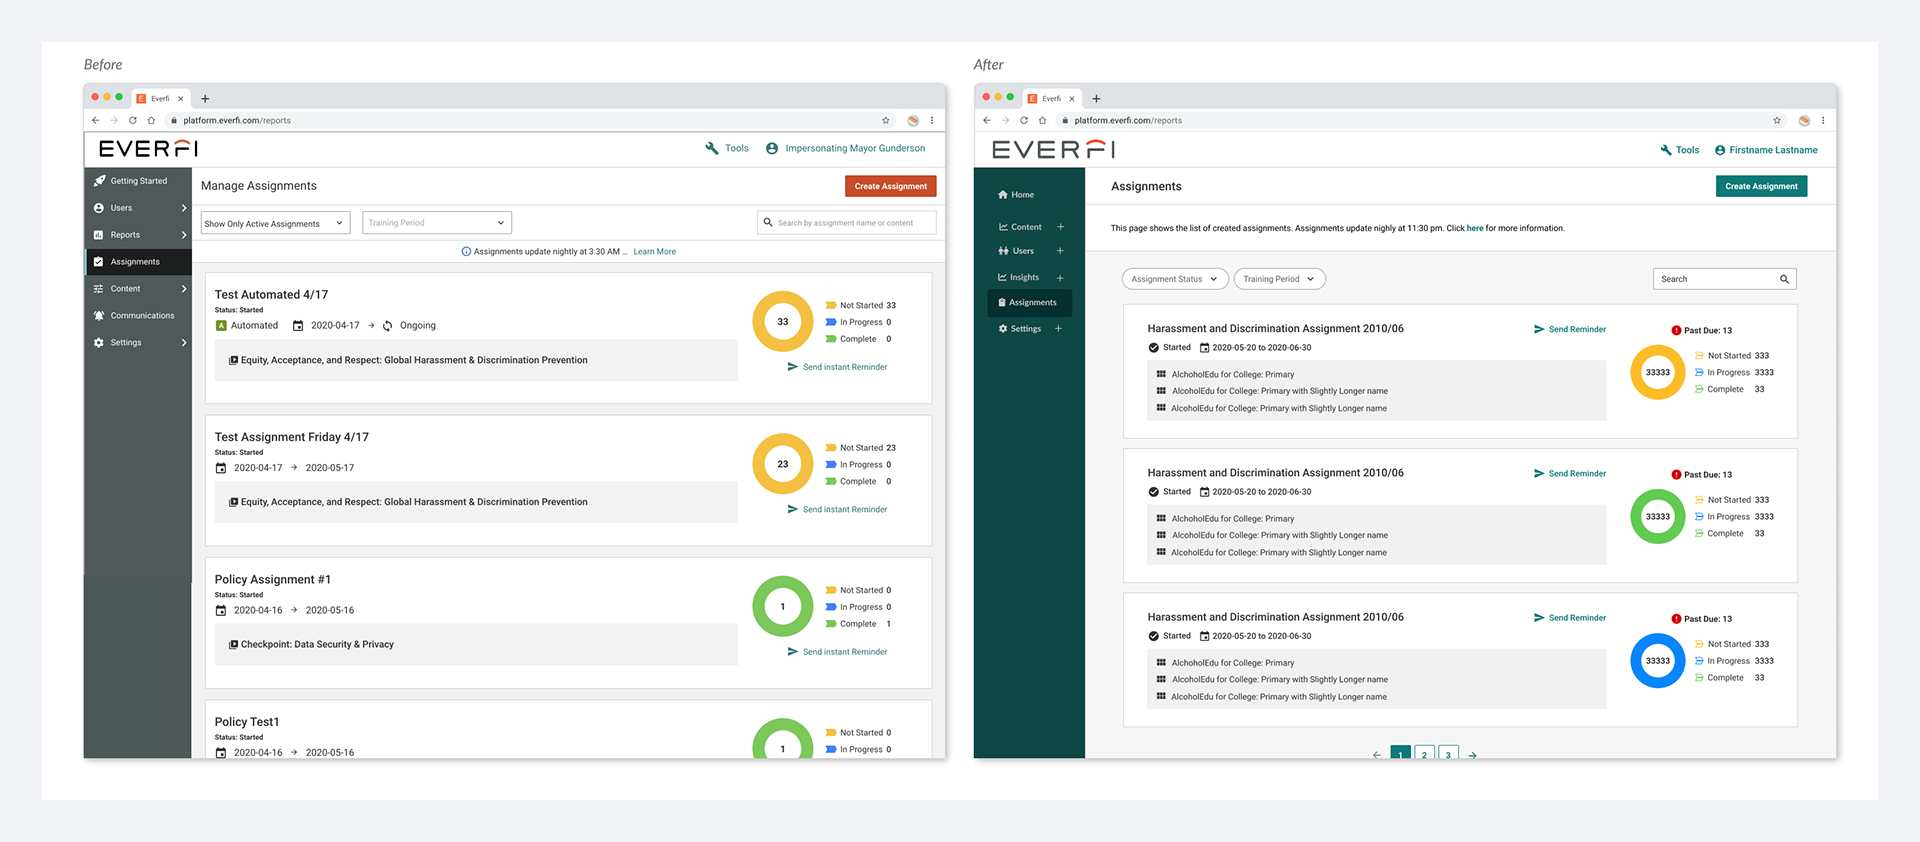Viewport: 1920px width, 842px height.
Task: Expand Settings plus icon in After sidebar
Action: point(1058,329)
